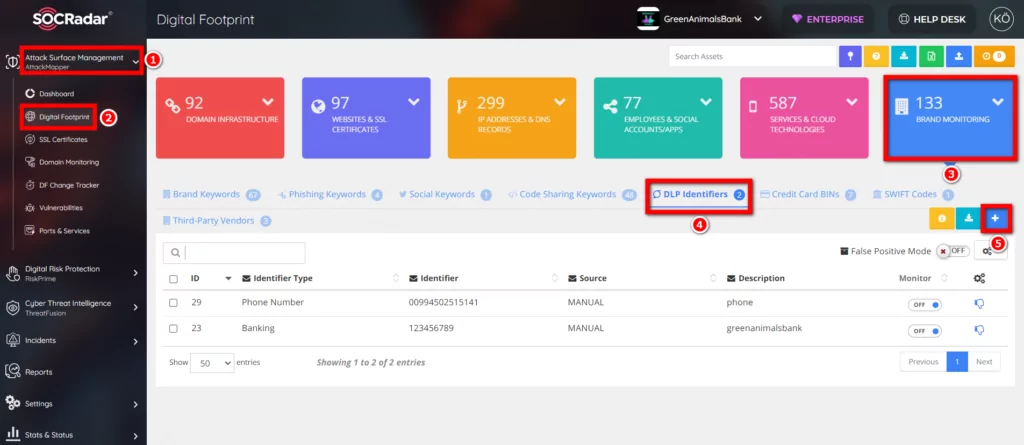Screen dimensions: 1024x445
Task: Click the yellow info icon beside the plus button
Action: (941, 219)
